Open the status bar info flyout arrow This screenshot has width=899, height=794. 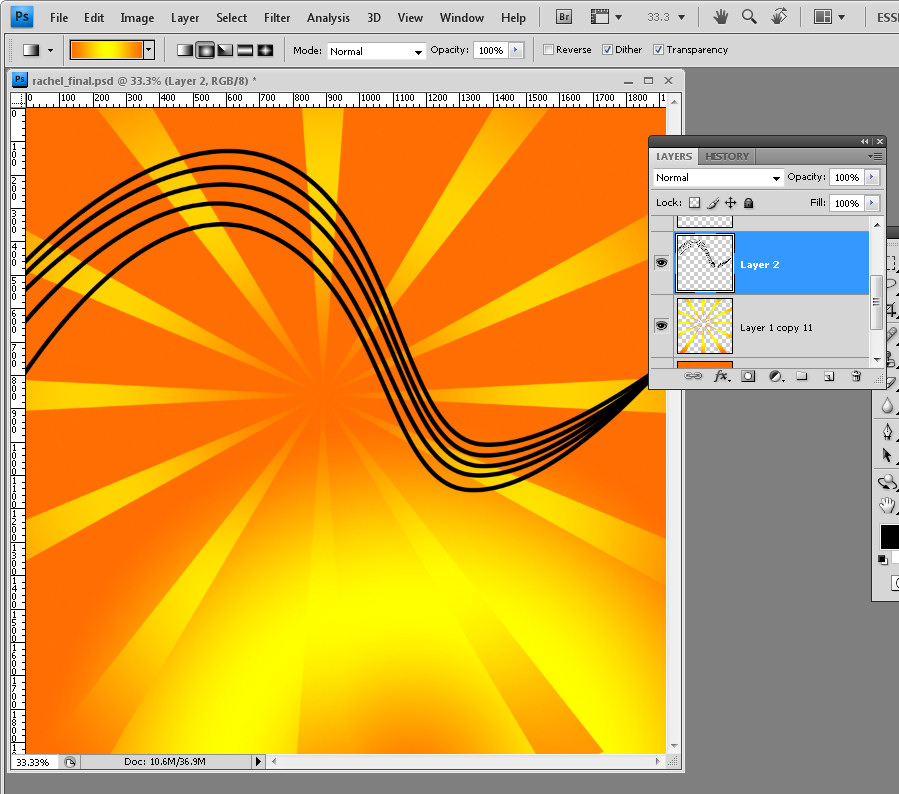pyautogui.click(x=258, y=761)
